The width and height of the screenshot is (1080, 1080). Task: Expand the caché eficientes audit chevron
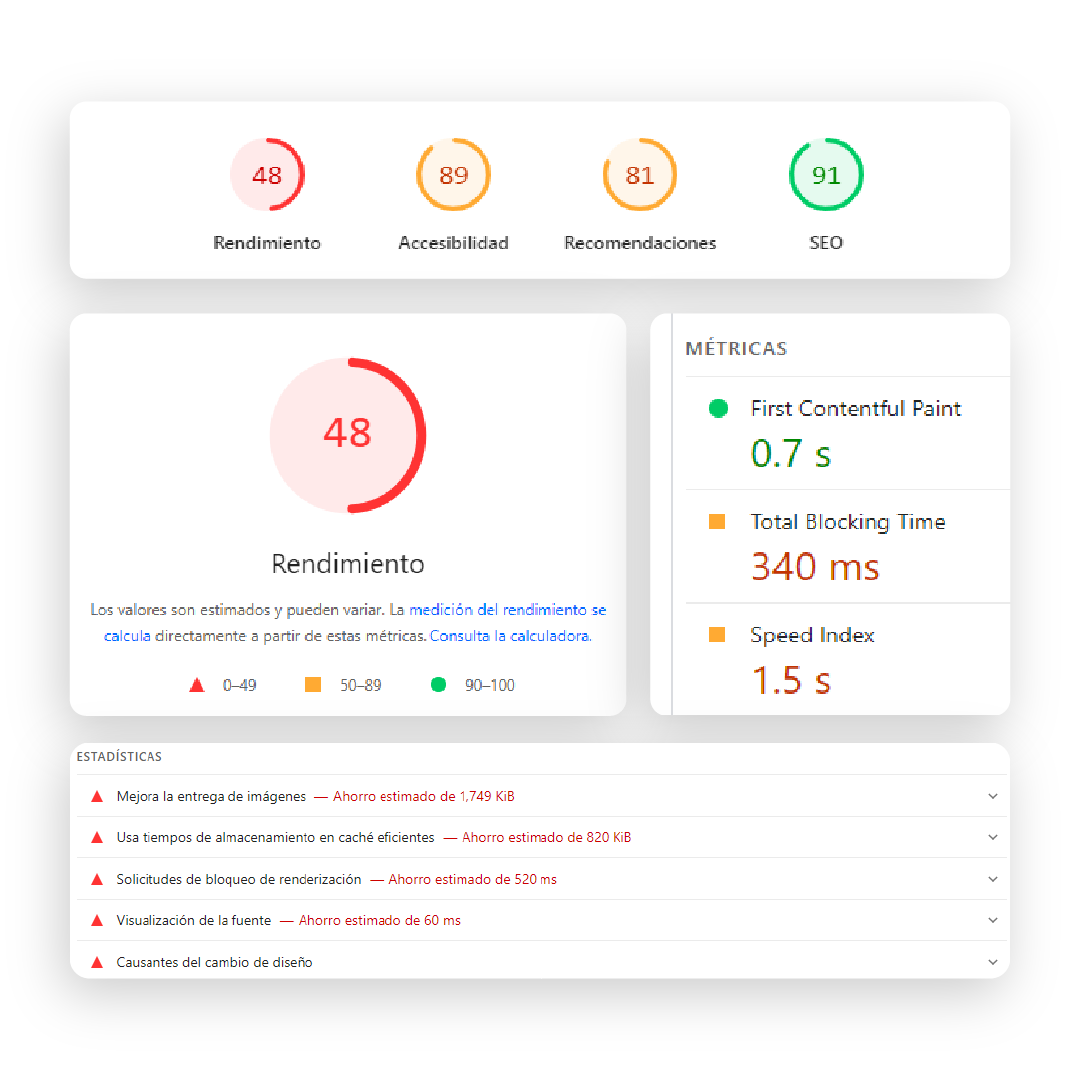coord(992,838)
